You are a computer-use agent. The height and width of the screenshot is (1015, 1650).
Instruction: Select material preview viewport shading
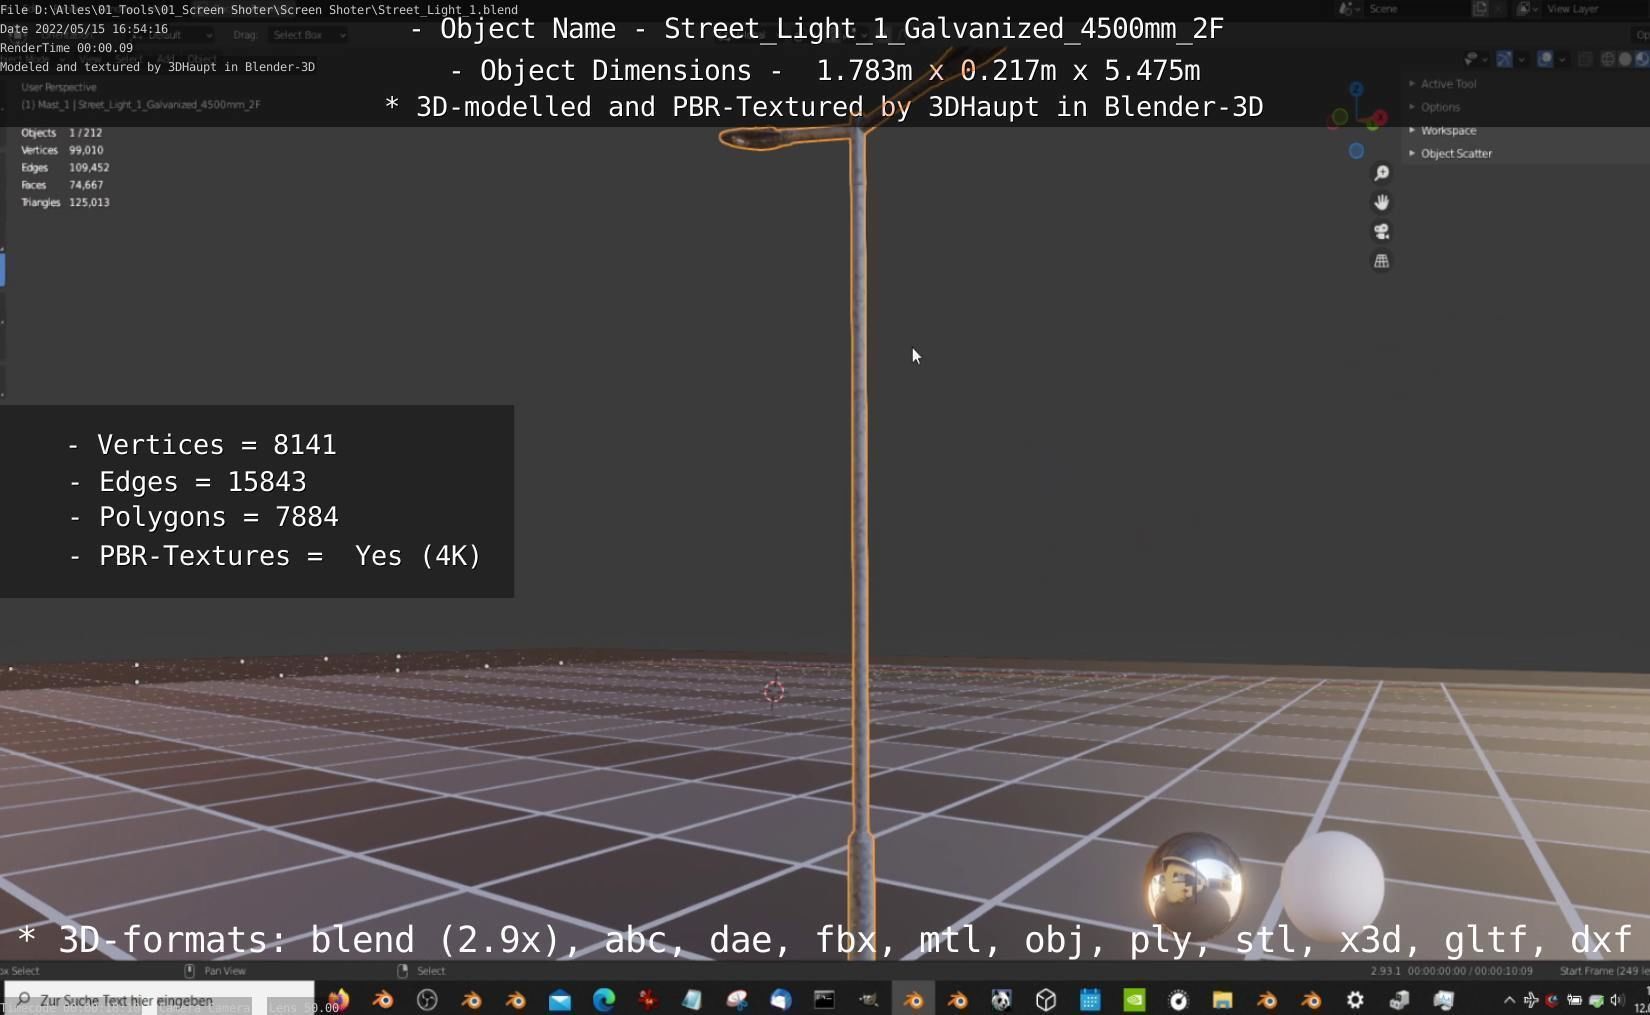[1641, 59]
